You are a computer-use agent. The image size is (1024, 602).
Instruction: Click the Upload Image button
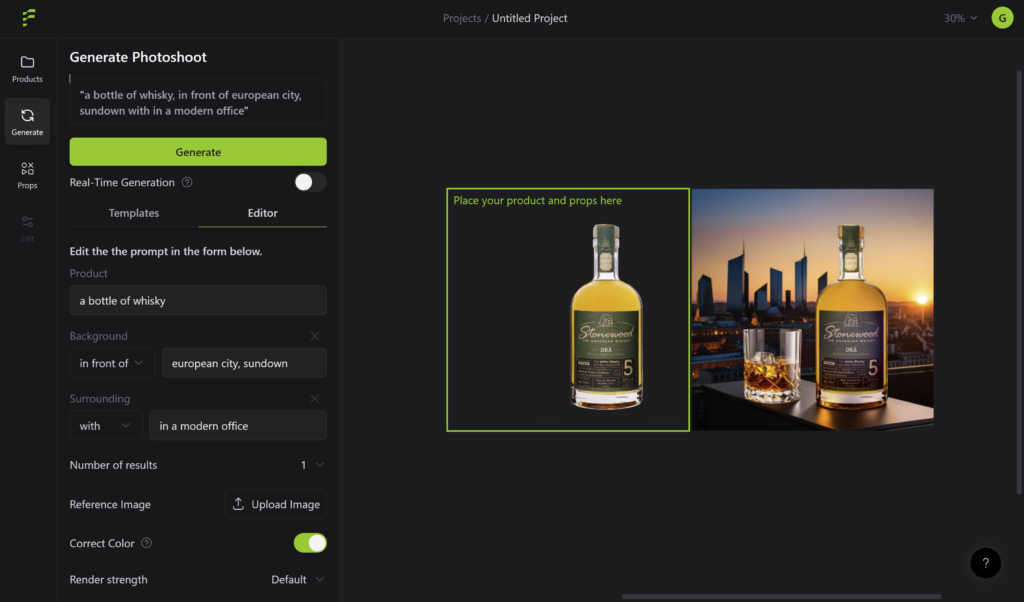click(275, 504)
